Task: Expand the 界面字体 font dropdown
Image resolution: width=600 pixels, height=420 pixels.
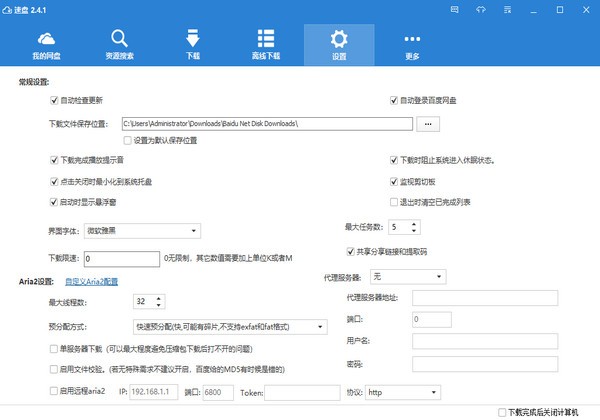Action: pyautogui.click(x=144, y=232)
